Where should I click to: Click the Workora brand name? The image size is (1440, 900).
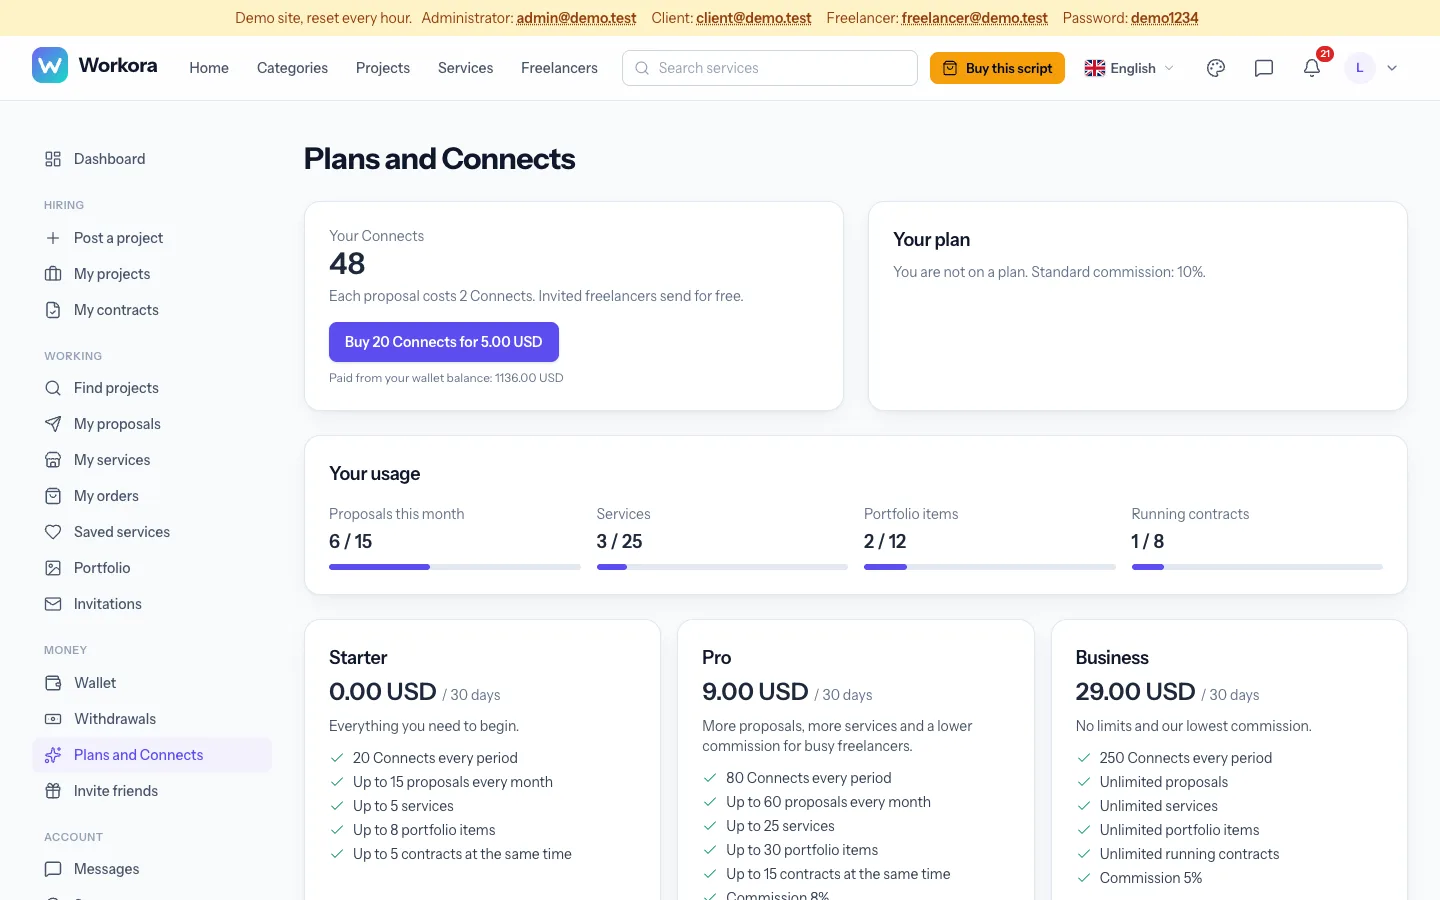(x=118, y=65)
